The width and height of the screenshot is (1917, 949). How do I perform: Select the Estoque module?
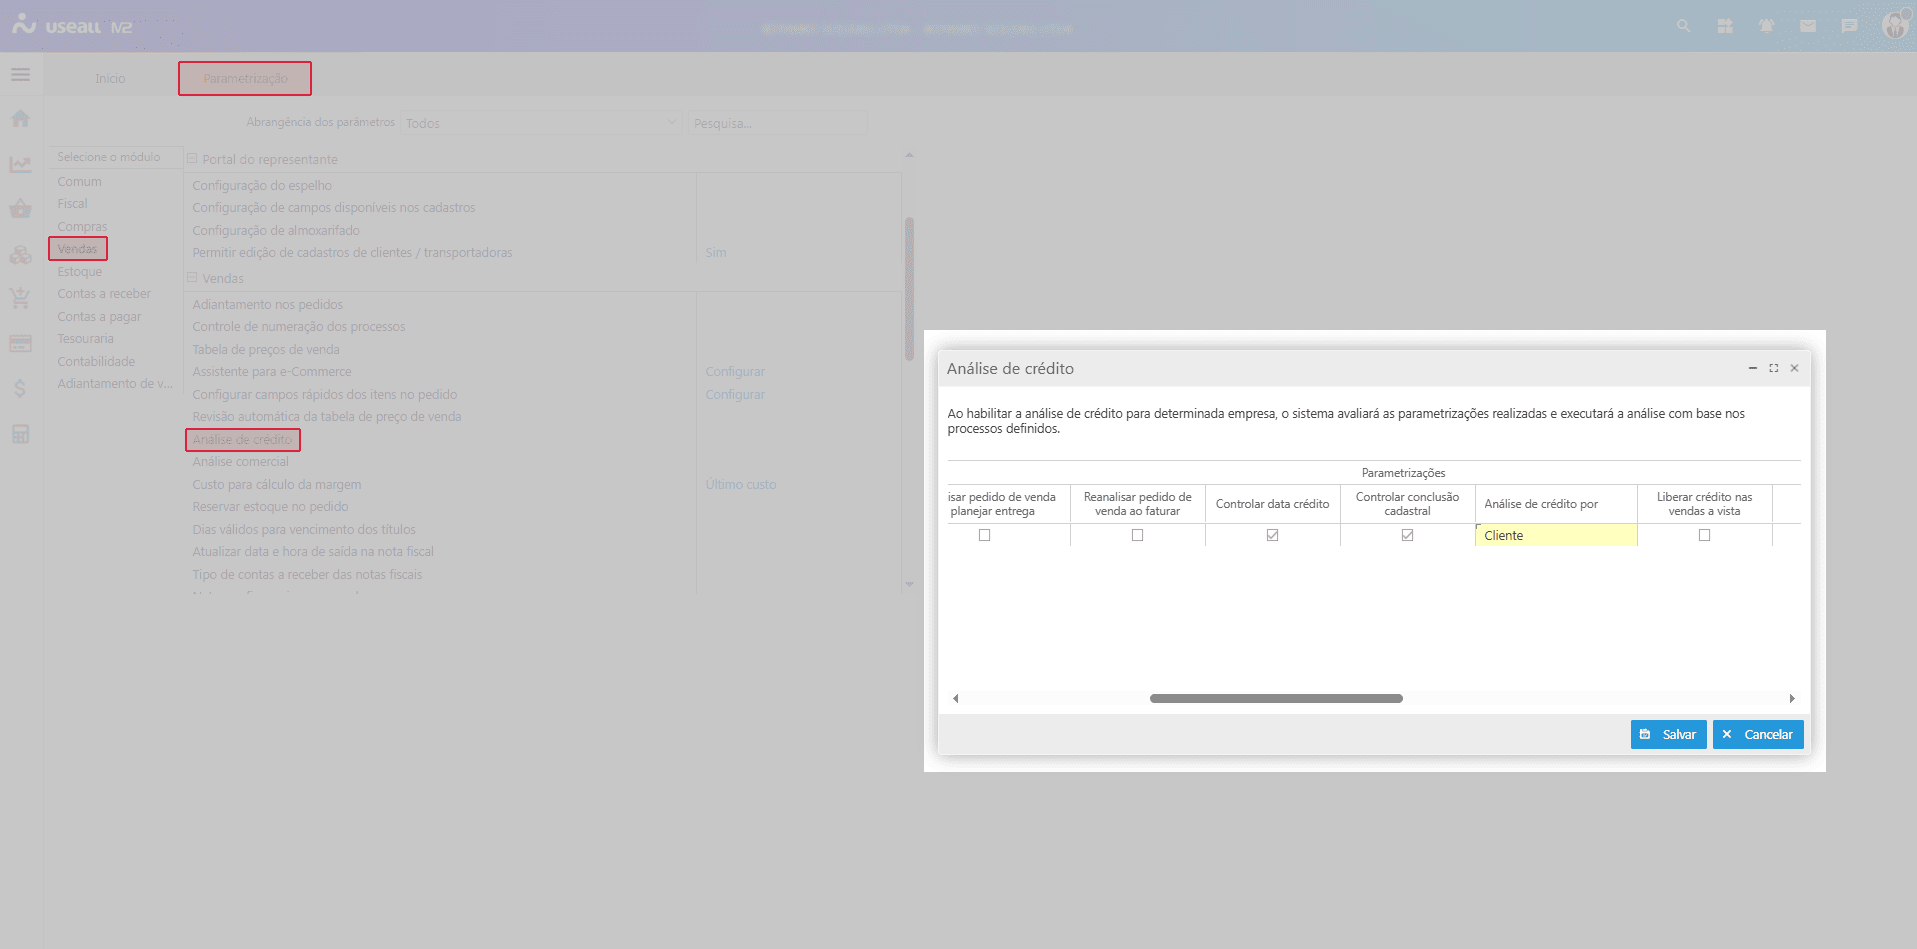click(x=80, y=272)
